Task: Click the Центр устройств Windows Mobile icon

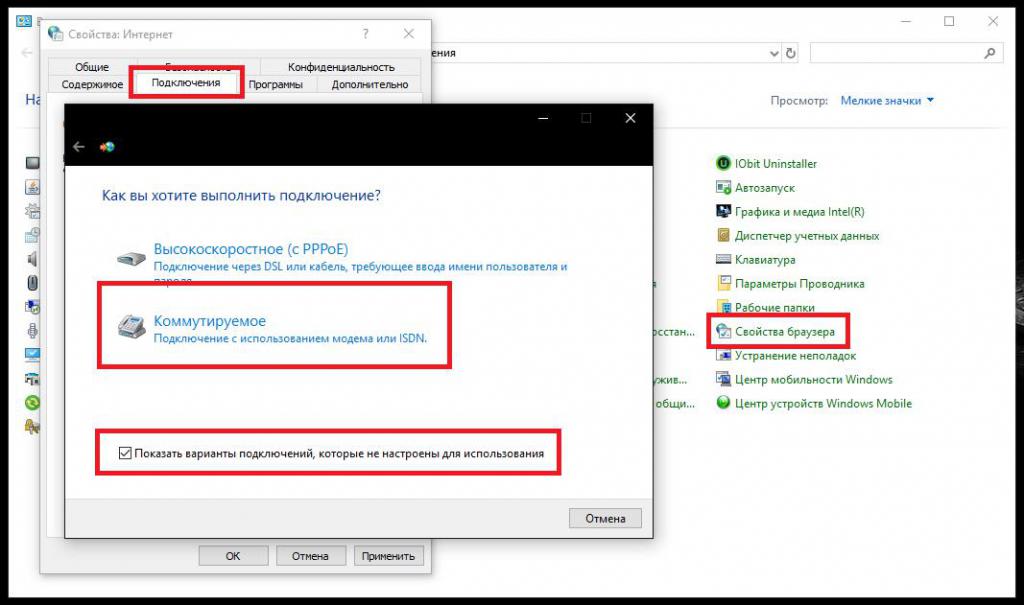Action: [x=723, y=403]
